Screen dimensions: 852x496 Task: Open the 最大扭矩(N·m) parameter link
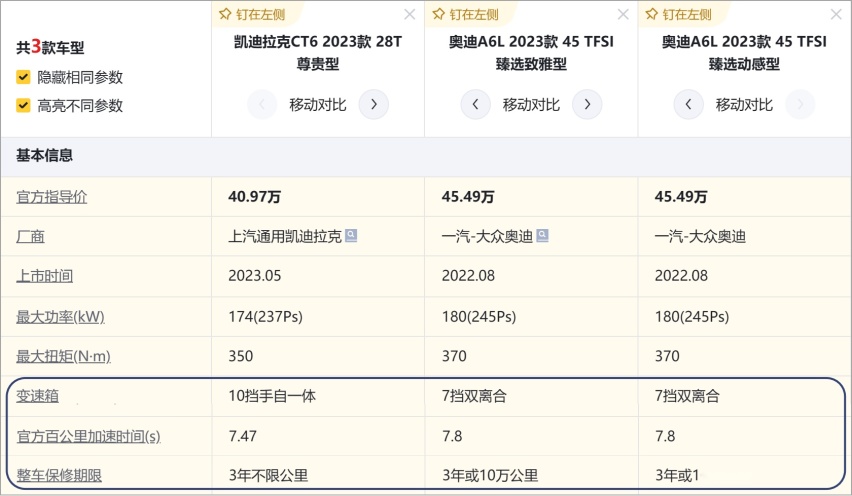63,356
